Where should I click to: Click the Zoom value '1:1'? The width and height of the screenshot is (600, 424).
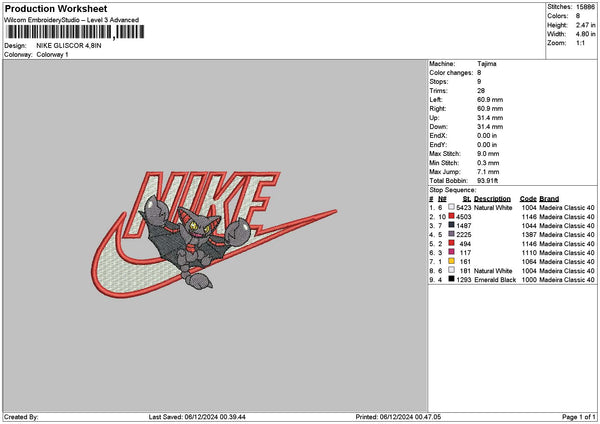[580, 43]
